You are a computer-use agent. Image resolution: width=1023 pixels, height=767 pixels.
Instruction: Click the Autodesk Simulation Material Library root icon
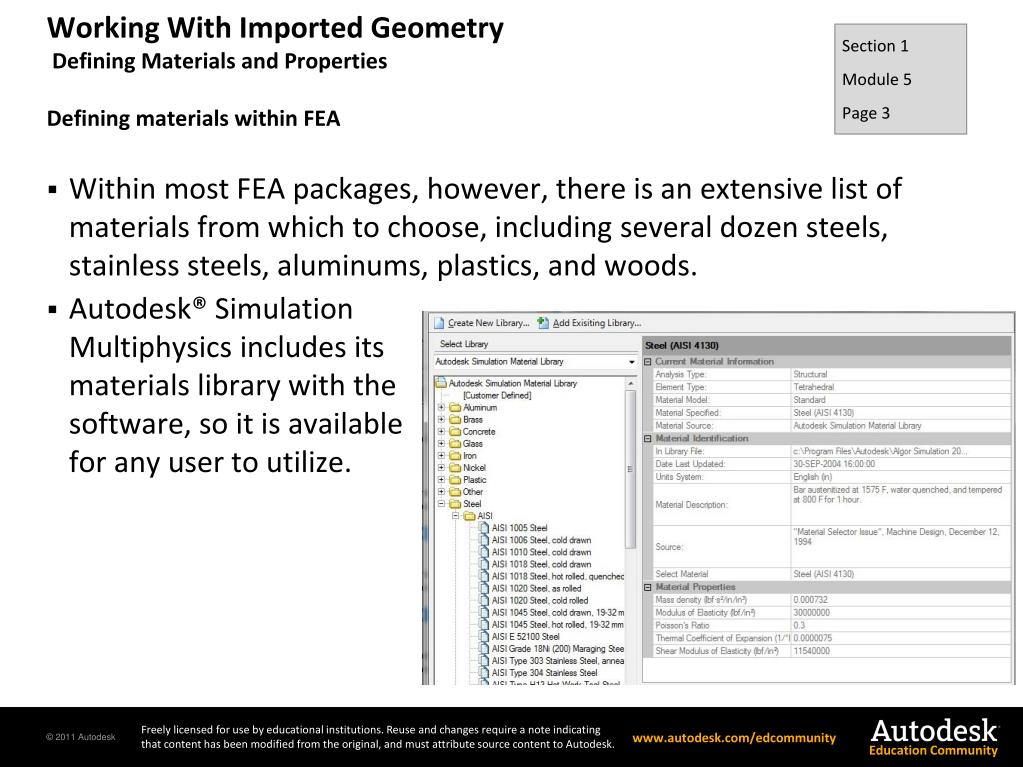tap(441, 384)
